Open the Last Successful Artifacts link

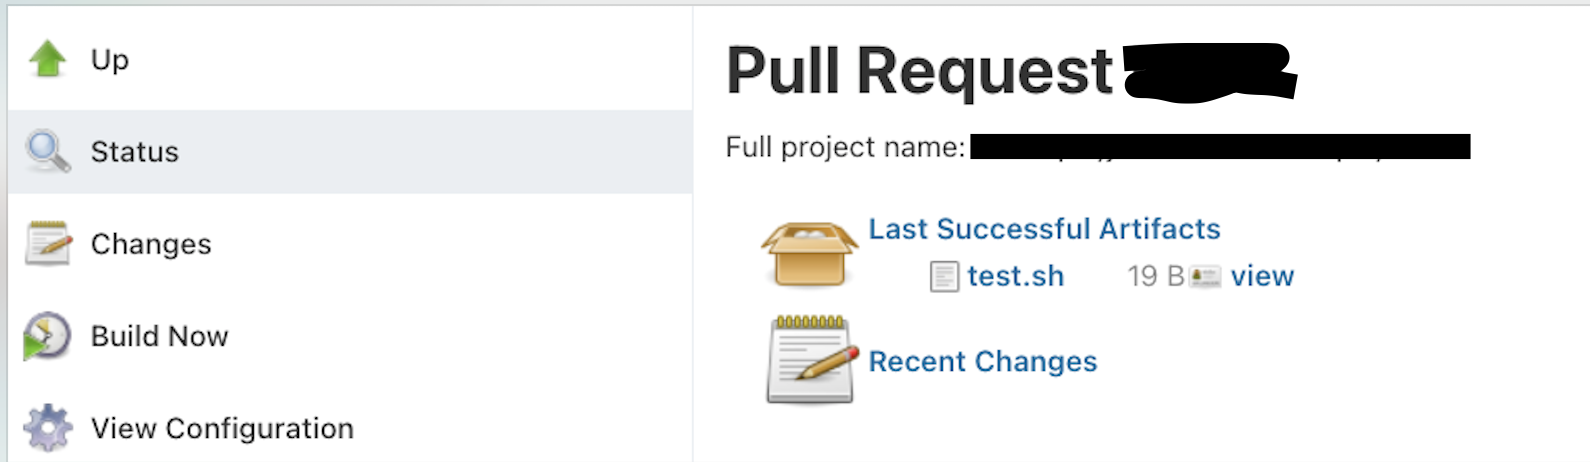[1044, 229]
